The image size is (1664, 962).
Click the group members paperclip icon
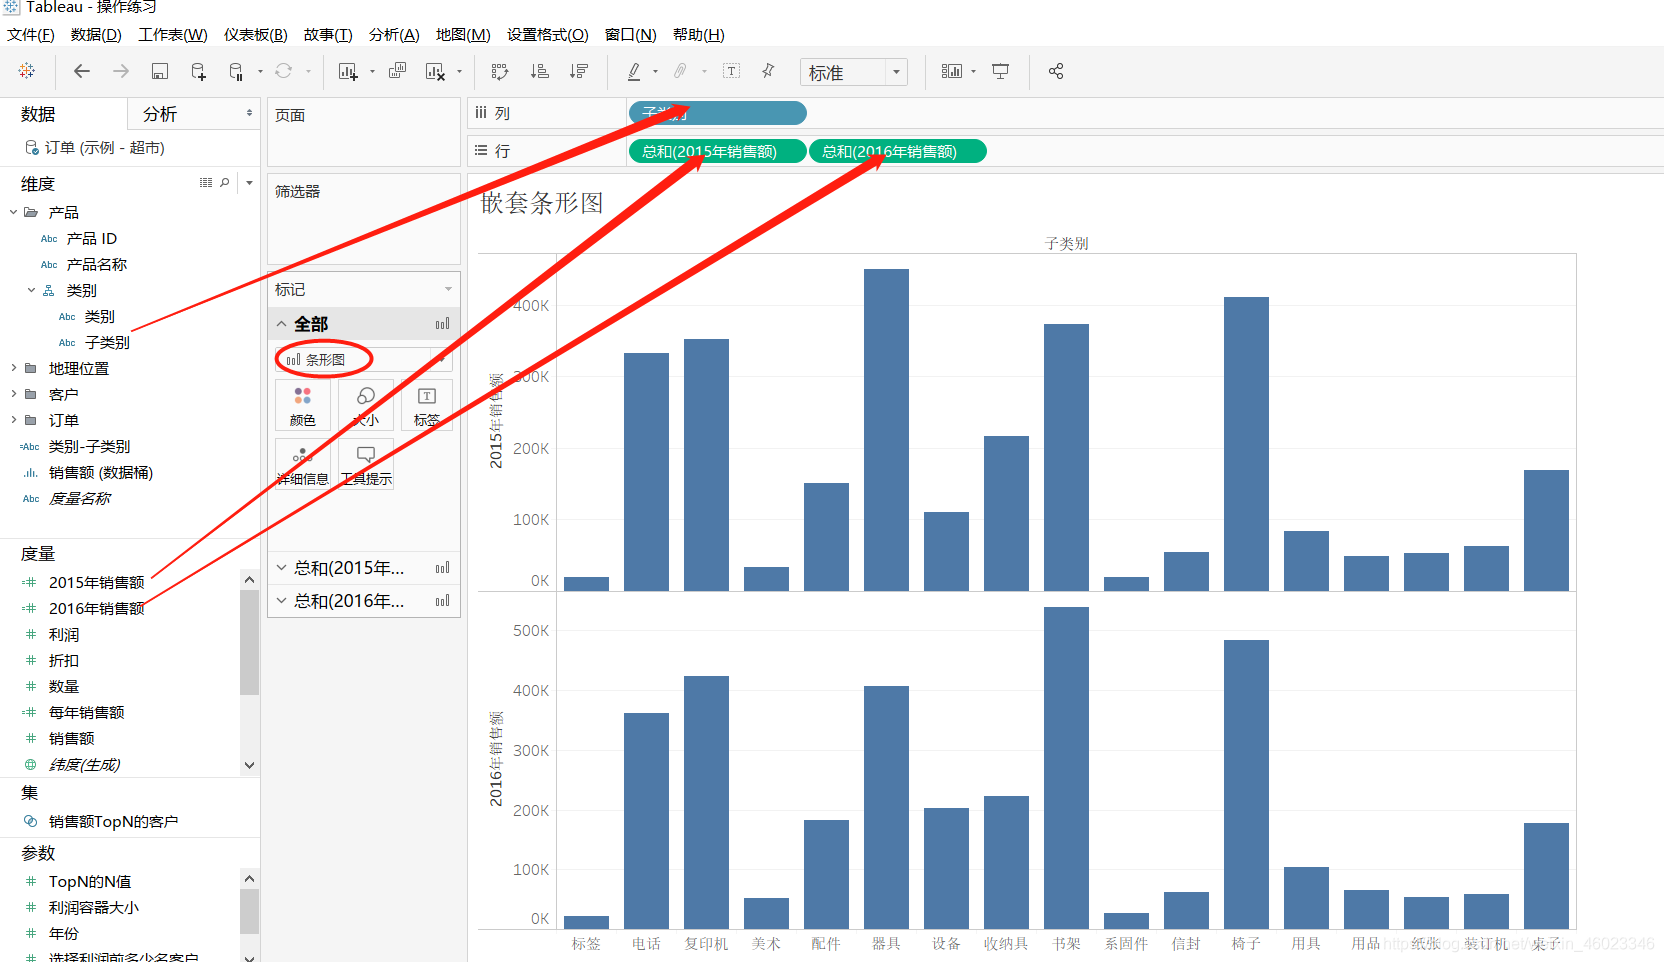point(680,71)
